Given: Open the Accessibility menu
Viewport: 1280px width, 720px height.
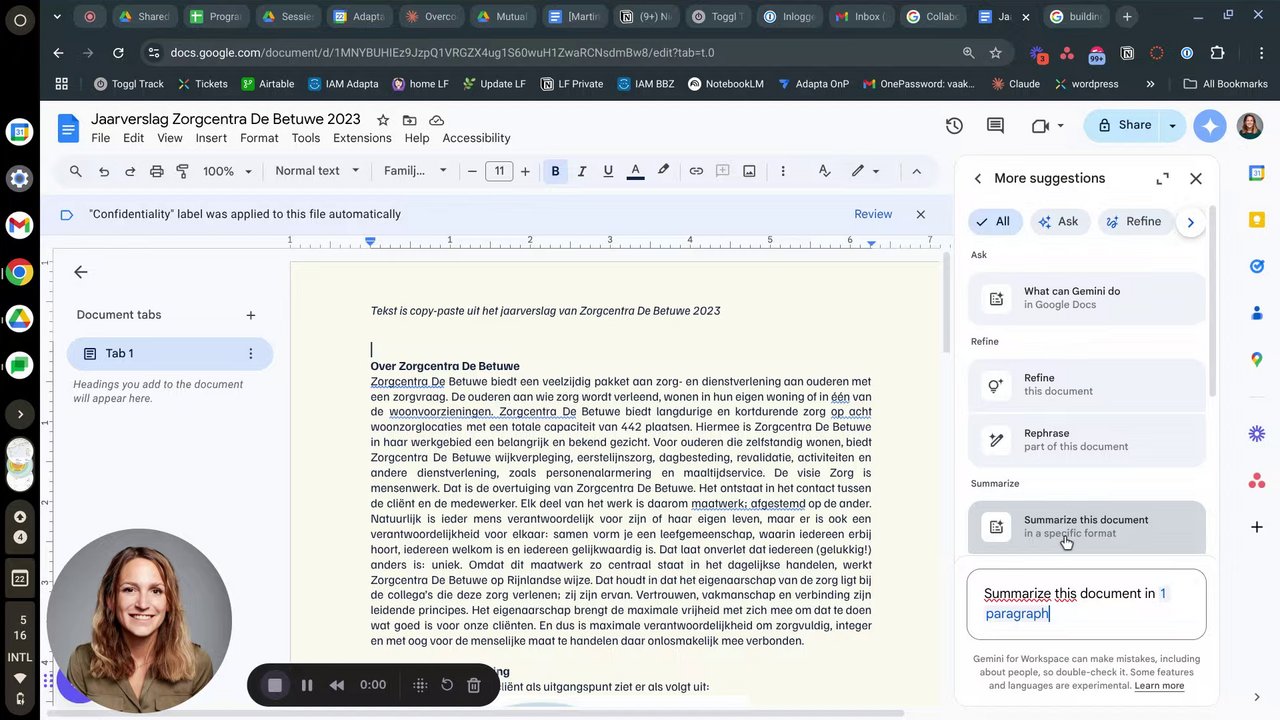Looking at the screenshot, I should pos(476,138).
